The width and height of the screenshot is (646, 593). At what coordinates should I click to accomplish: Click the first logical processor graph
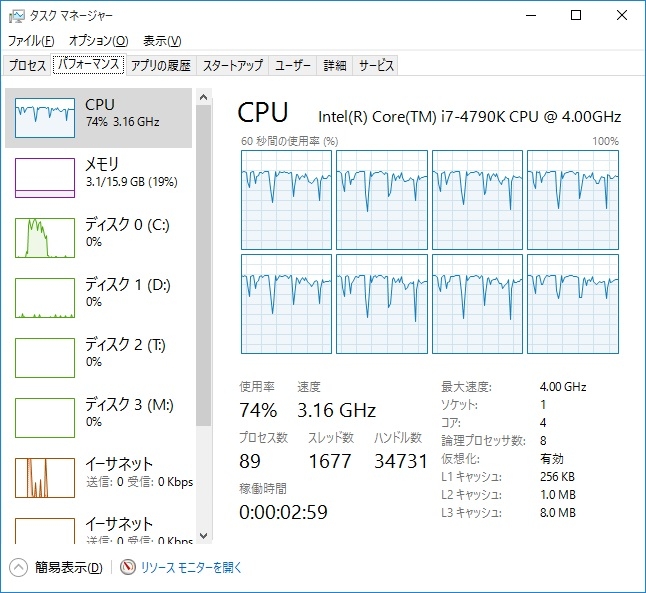click(286, 199)
